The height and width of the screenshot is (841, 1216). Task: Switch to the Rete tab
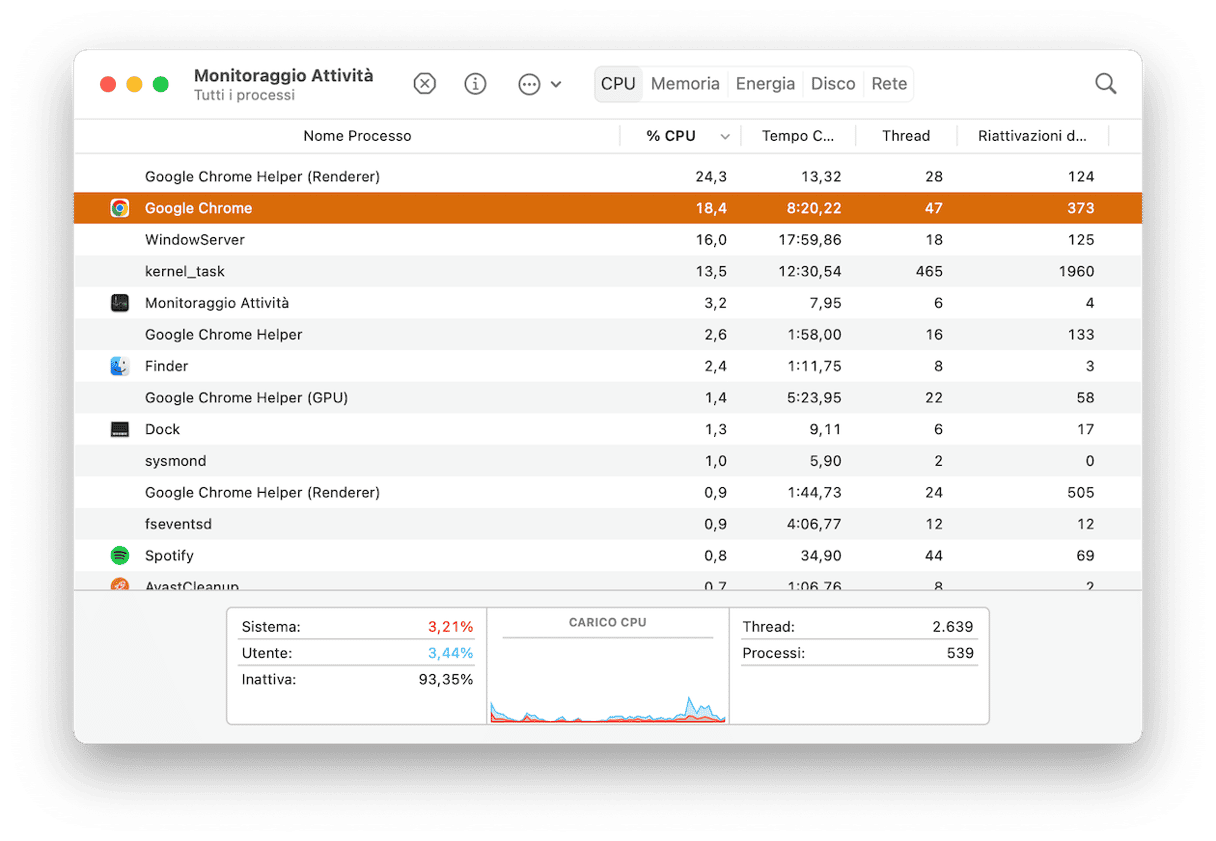tap(889, 84)
